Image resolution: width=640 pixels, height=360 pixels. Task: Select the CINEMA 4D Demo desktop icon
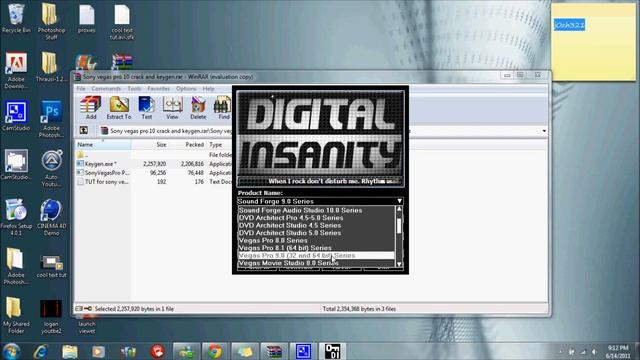[51, 218]
